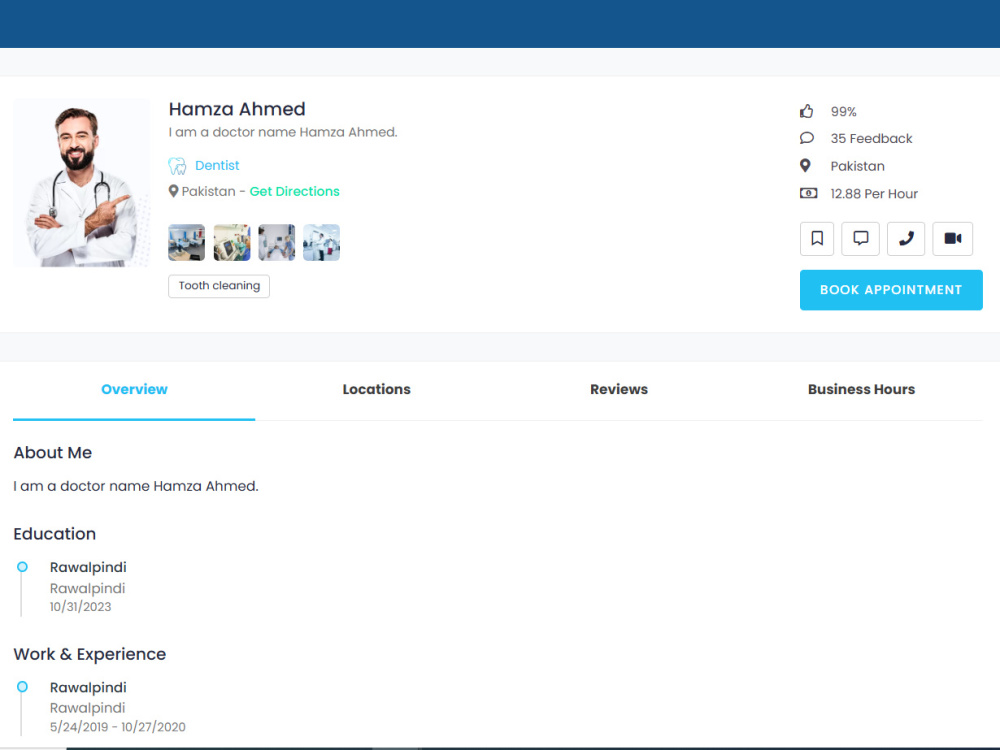Open chat via the message icon button
The image size is (1000, 750).
click(x=860, y=239)
